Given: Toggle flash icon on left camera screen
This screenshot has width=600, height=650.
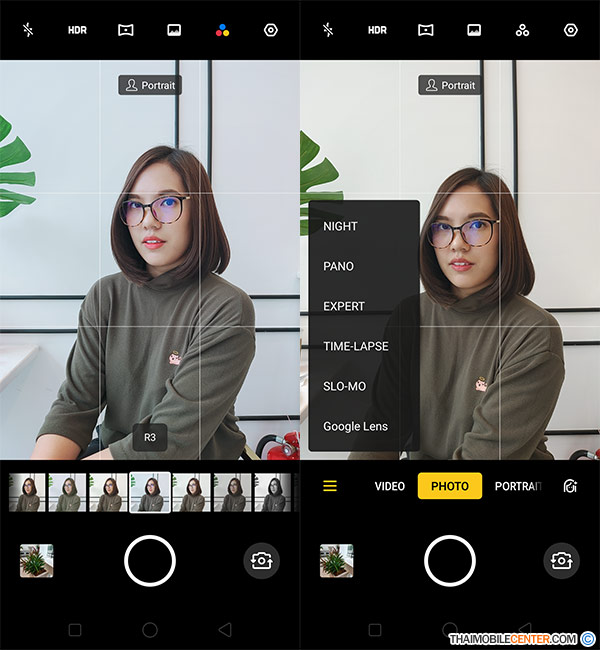Looking at the screenshot, I should (x=29, y=30).
